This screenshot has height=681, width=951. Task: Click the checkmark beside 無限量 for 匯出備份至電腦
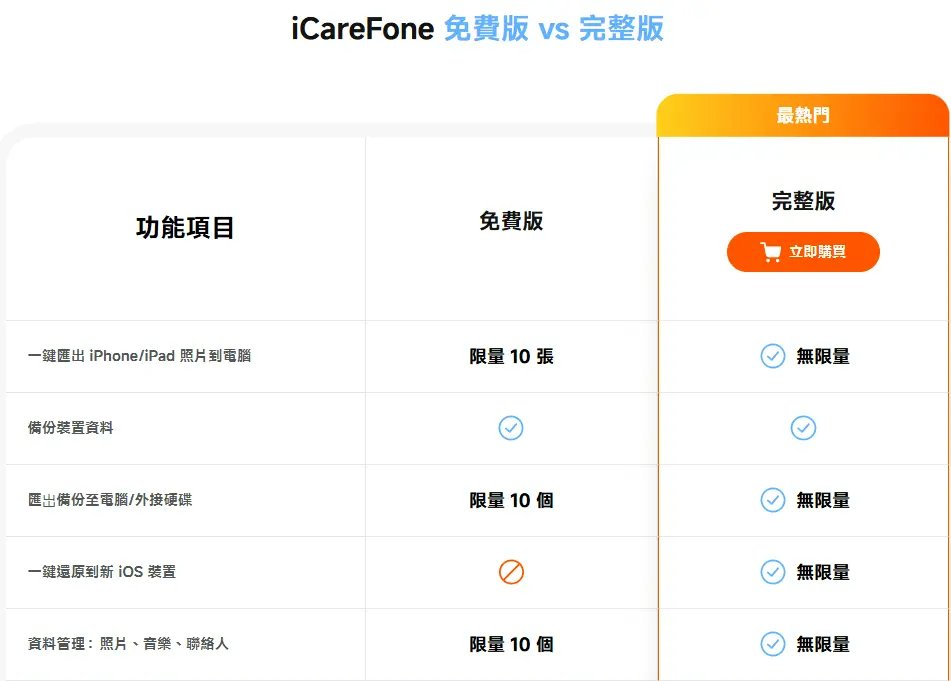pos(771,500)
